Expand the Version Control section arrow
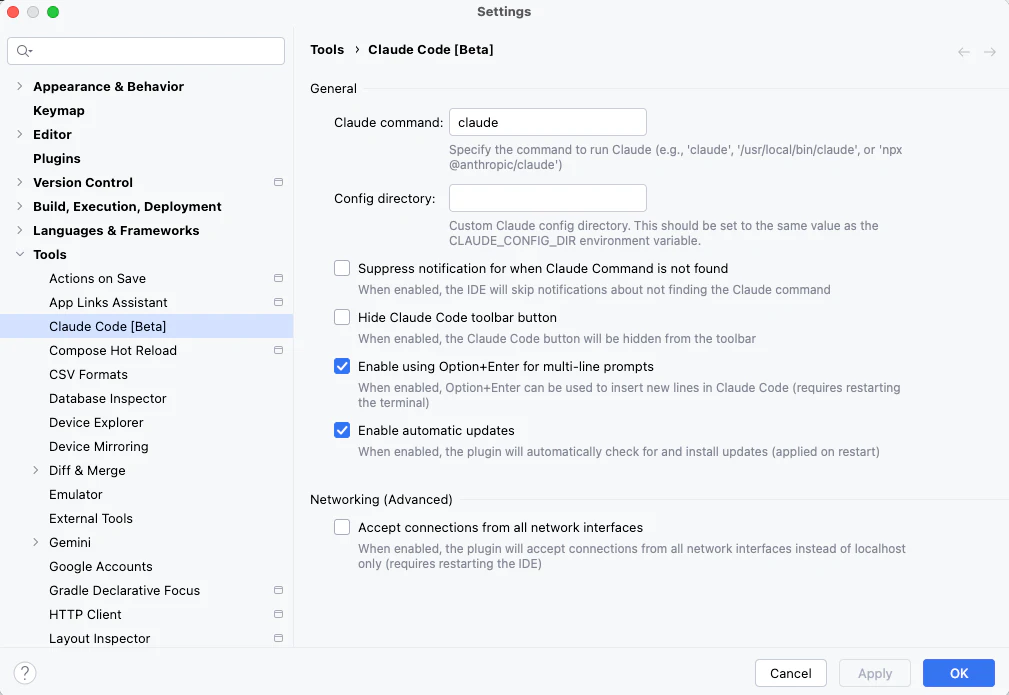 [x=19, y=182]
